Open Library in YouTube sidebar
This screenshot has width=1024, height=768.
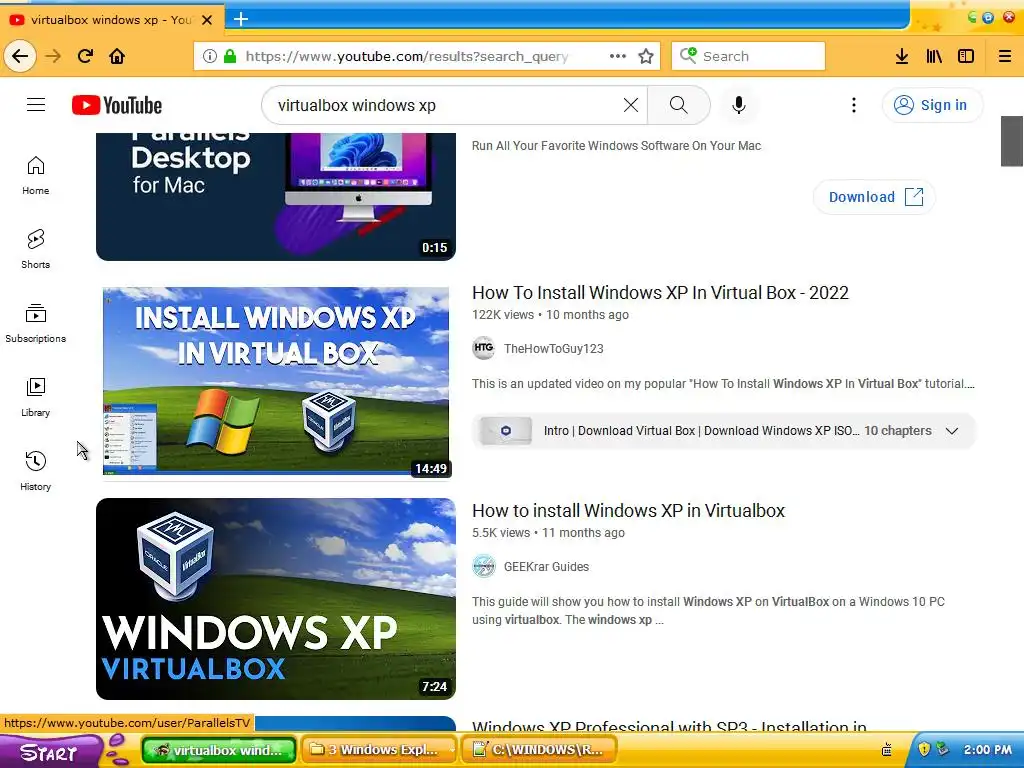[x=35, y=397]
